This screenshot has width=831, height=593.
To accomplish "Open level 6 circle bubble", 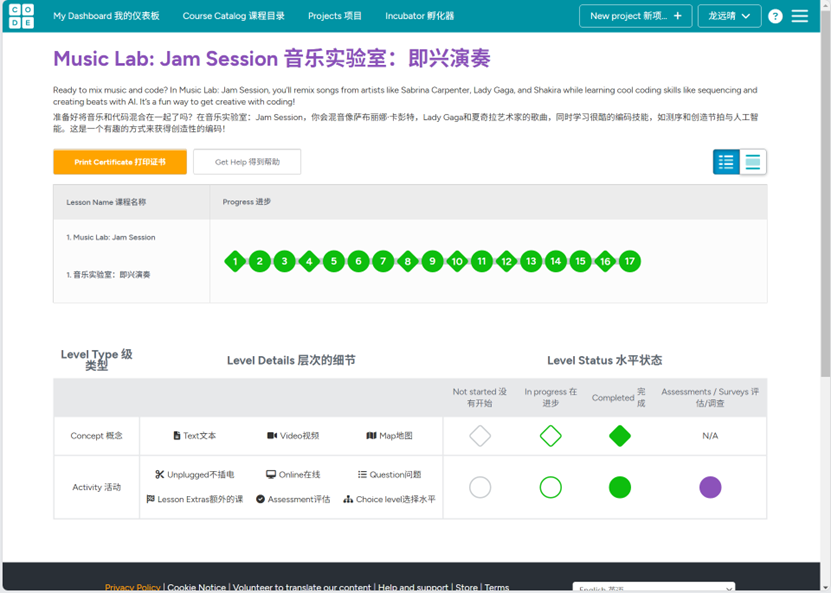I will tap(358, 261).
